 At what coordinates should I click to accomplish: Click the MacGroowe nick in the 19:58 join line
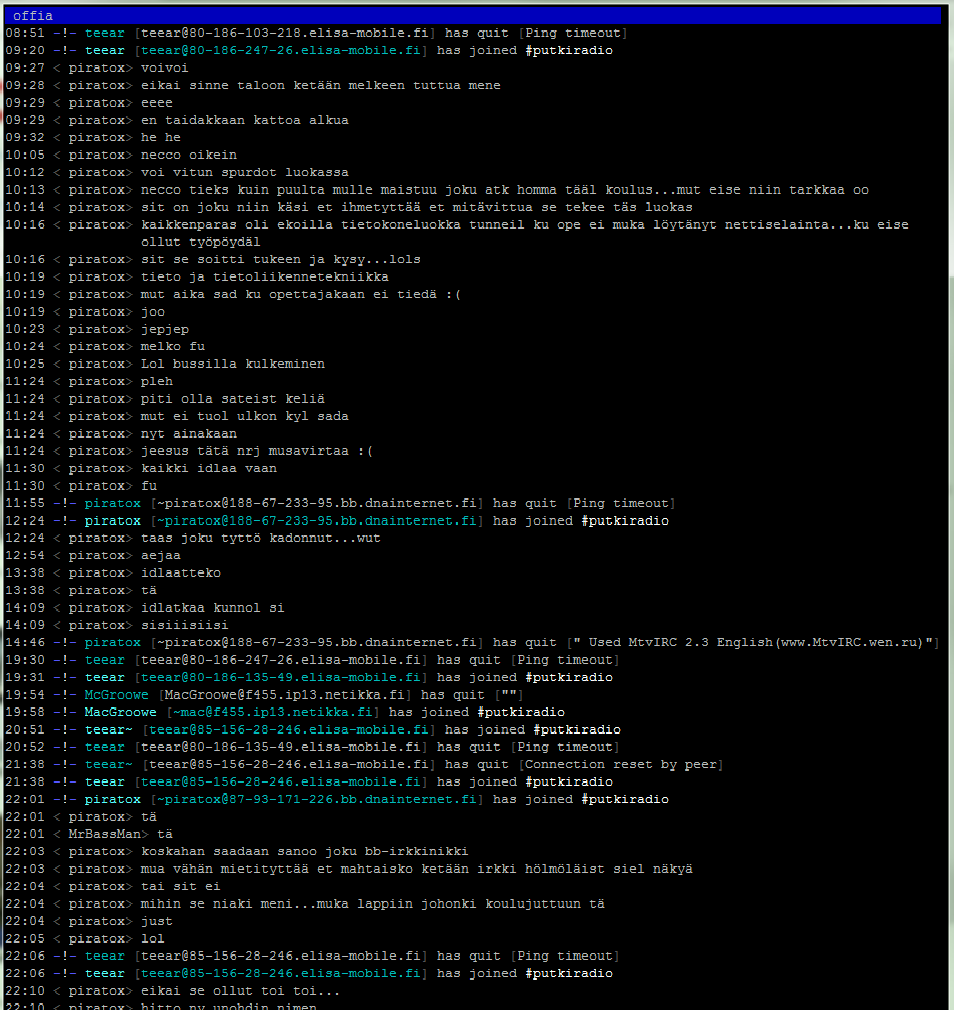(x=121, y=713)
